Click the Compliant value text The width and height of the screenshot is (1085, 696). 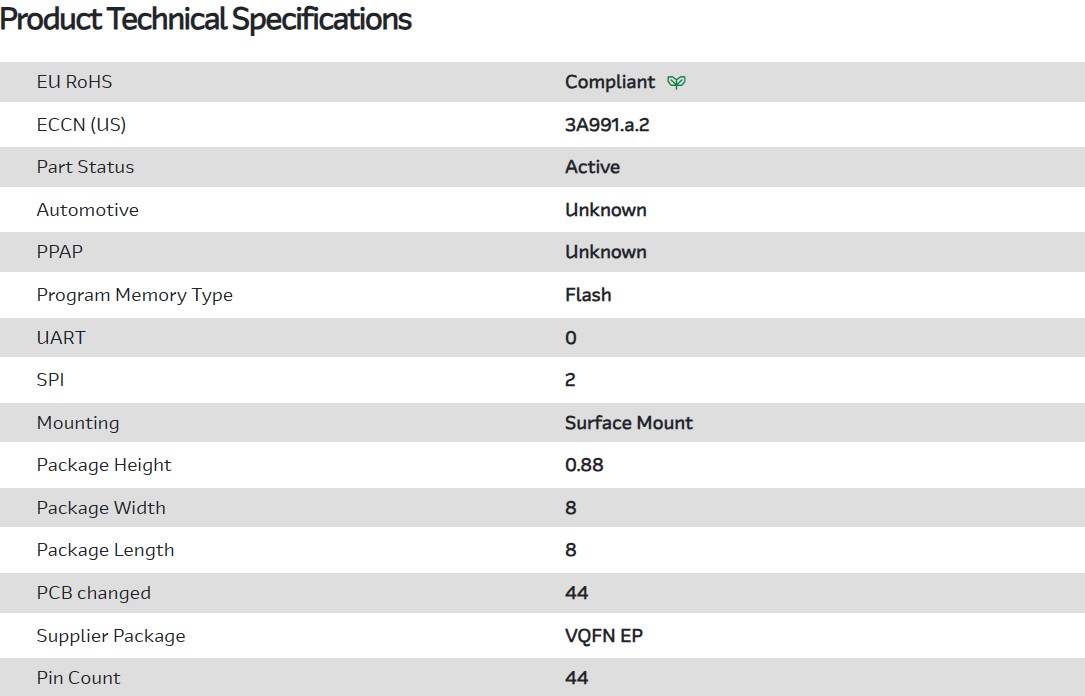point(610,82)
